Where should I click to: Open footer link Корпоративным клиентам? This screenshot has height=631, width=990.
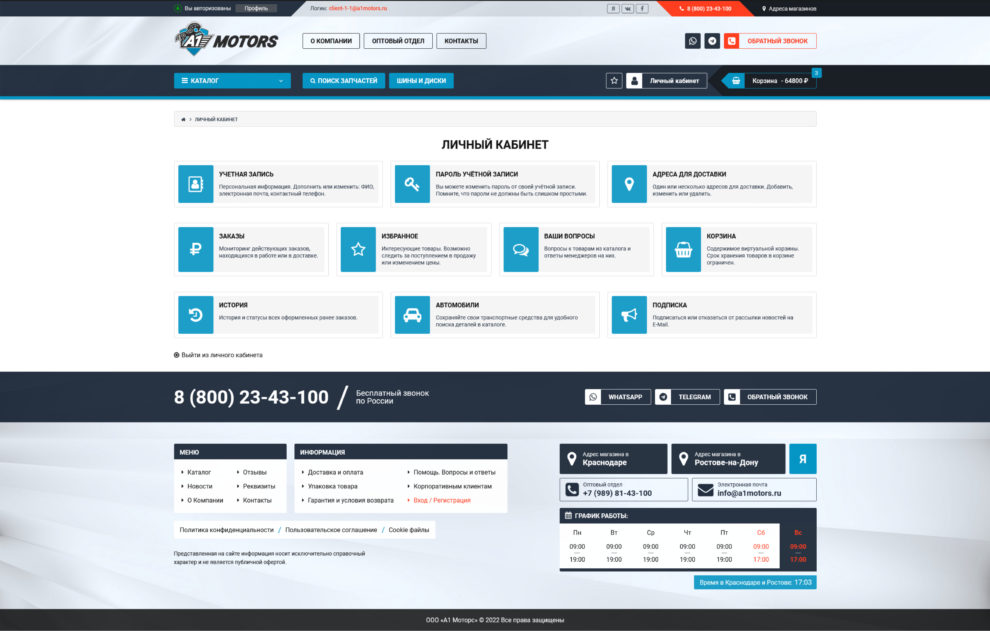(452, 486)
